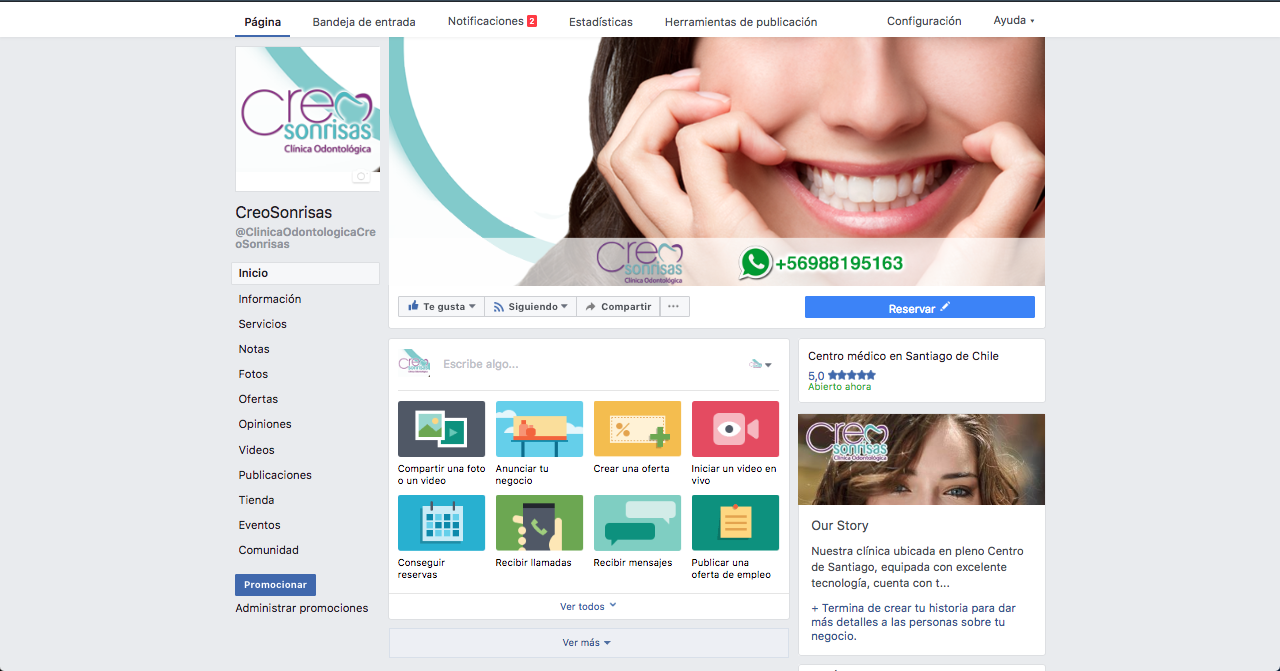This screenshot has height=671, width=1280.
Task: Click the Compartir una foto o un video icon
Action: coord(441,429)
